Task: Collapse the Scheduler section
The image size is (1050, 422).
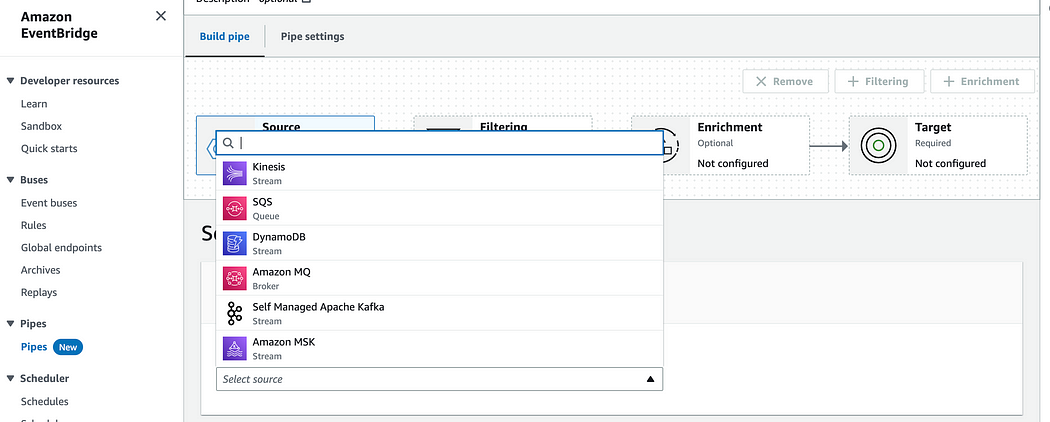Action: tap(11, 378)
